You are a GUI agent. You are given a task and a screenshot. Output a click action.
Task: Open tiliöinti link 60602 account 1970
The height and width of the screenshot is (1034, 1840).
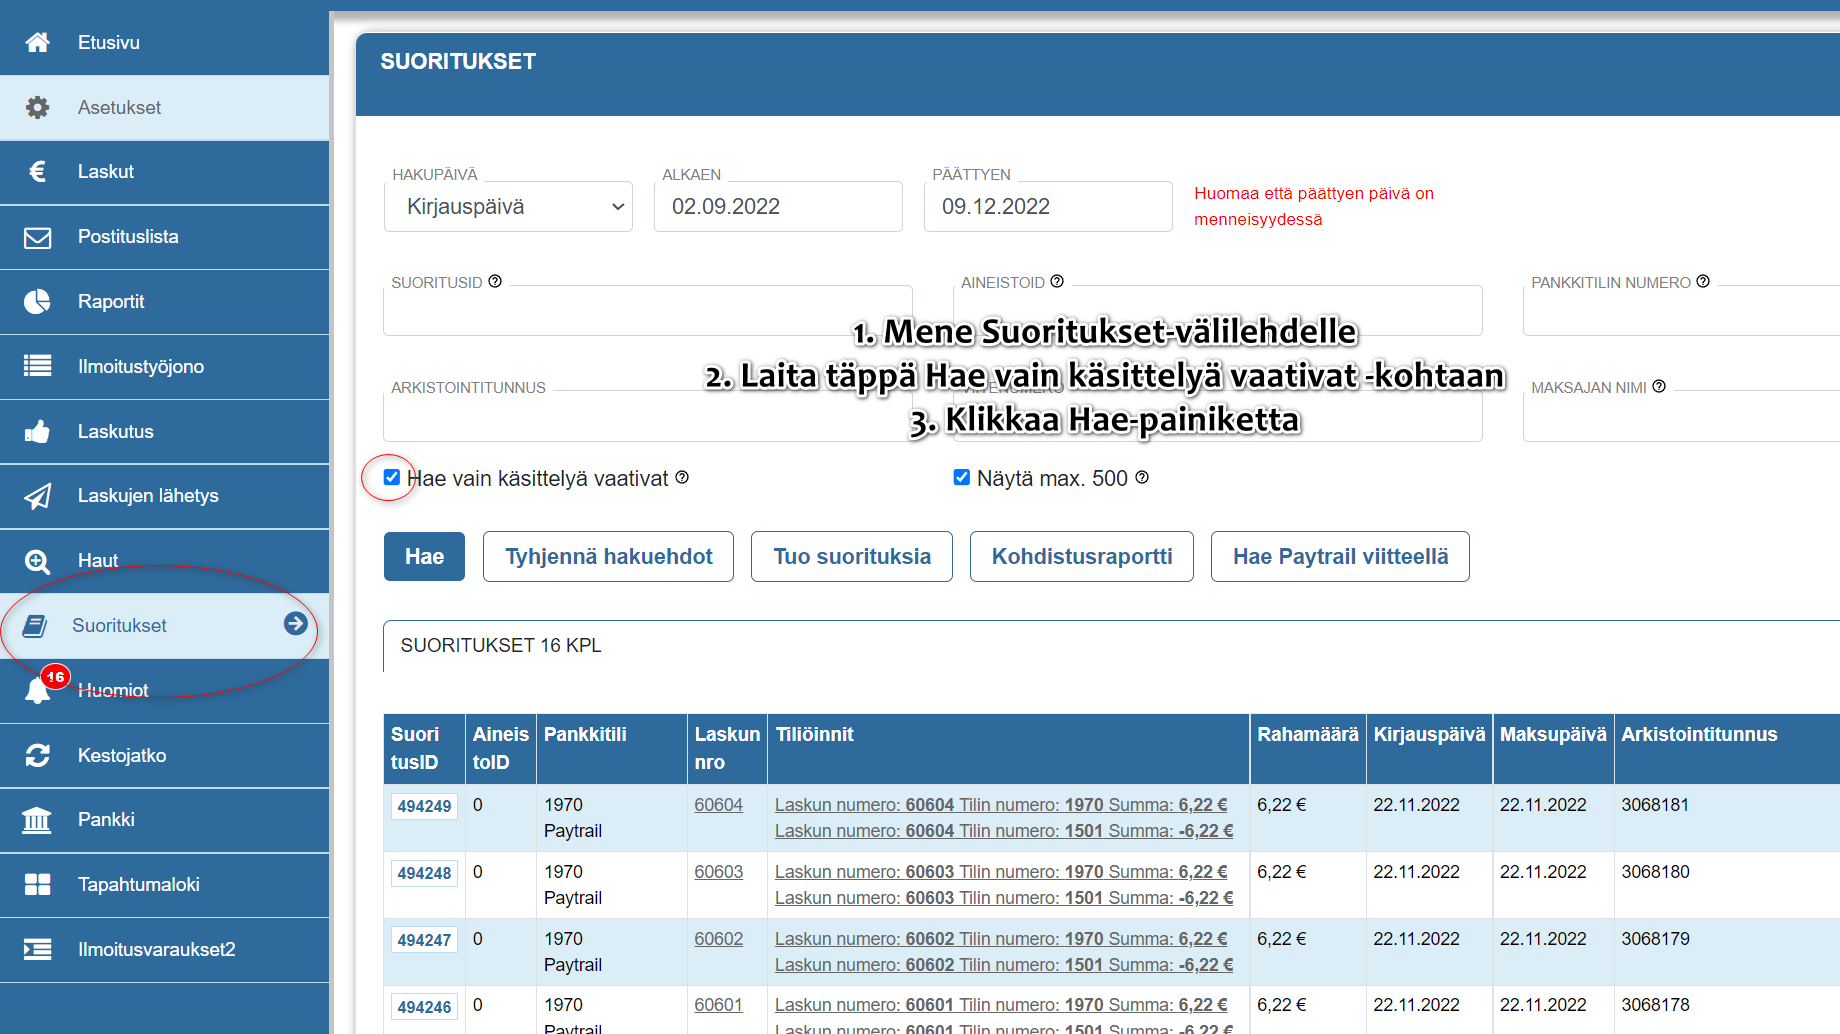click(1001, 939)
